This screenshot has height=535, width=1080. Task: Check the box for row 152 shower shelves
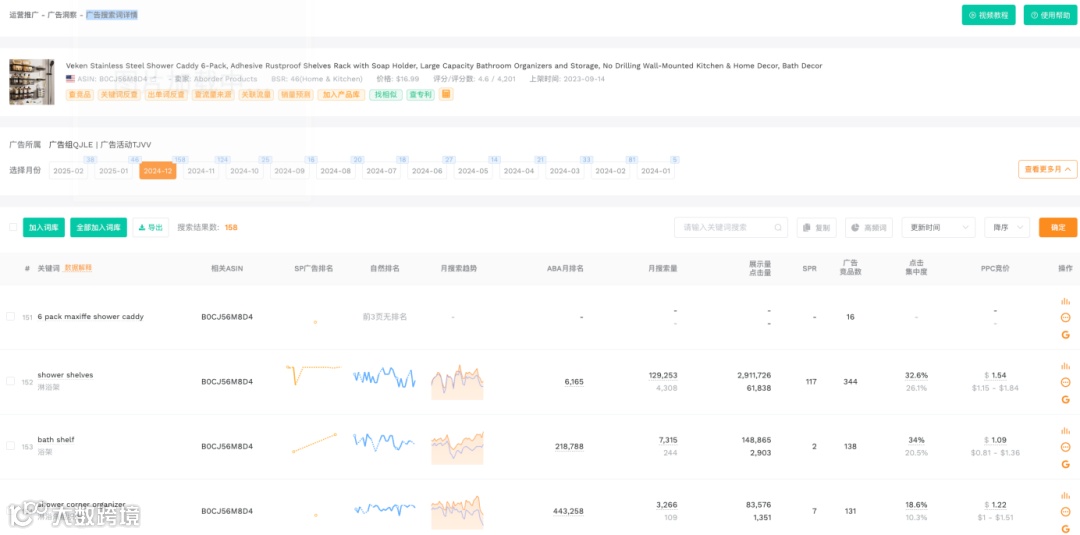pos(10,381)
